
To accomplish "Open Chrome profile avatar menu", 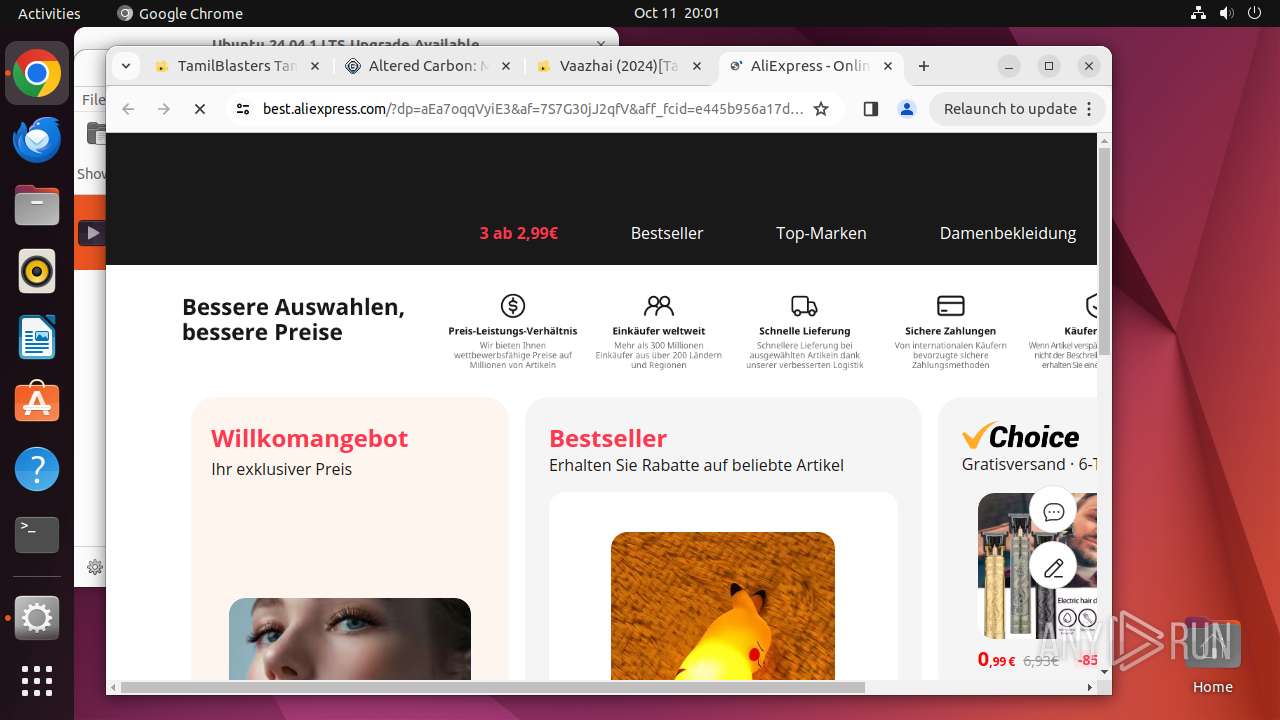I will click(x=907, y=109).
